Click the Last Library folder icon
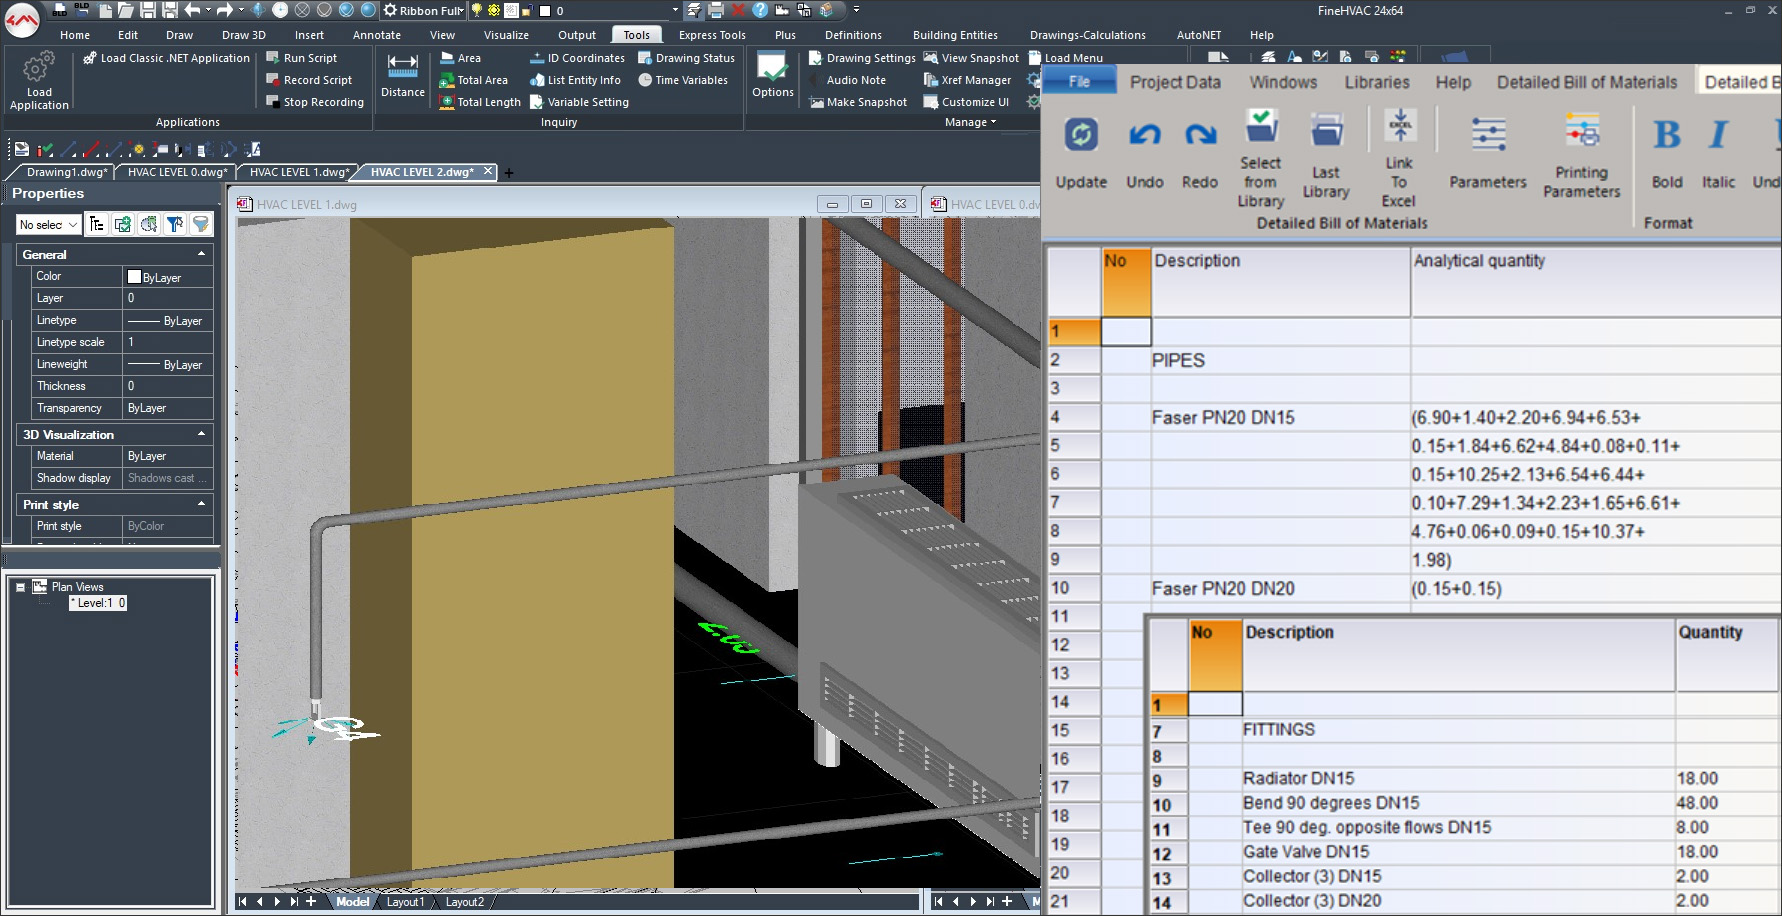The image size is (1782, 916). point(1326,132)
